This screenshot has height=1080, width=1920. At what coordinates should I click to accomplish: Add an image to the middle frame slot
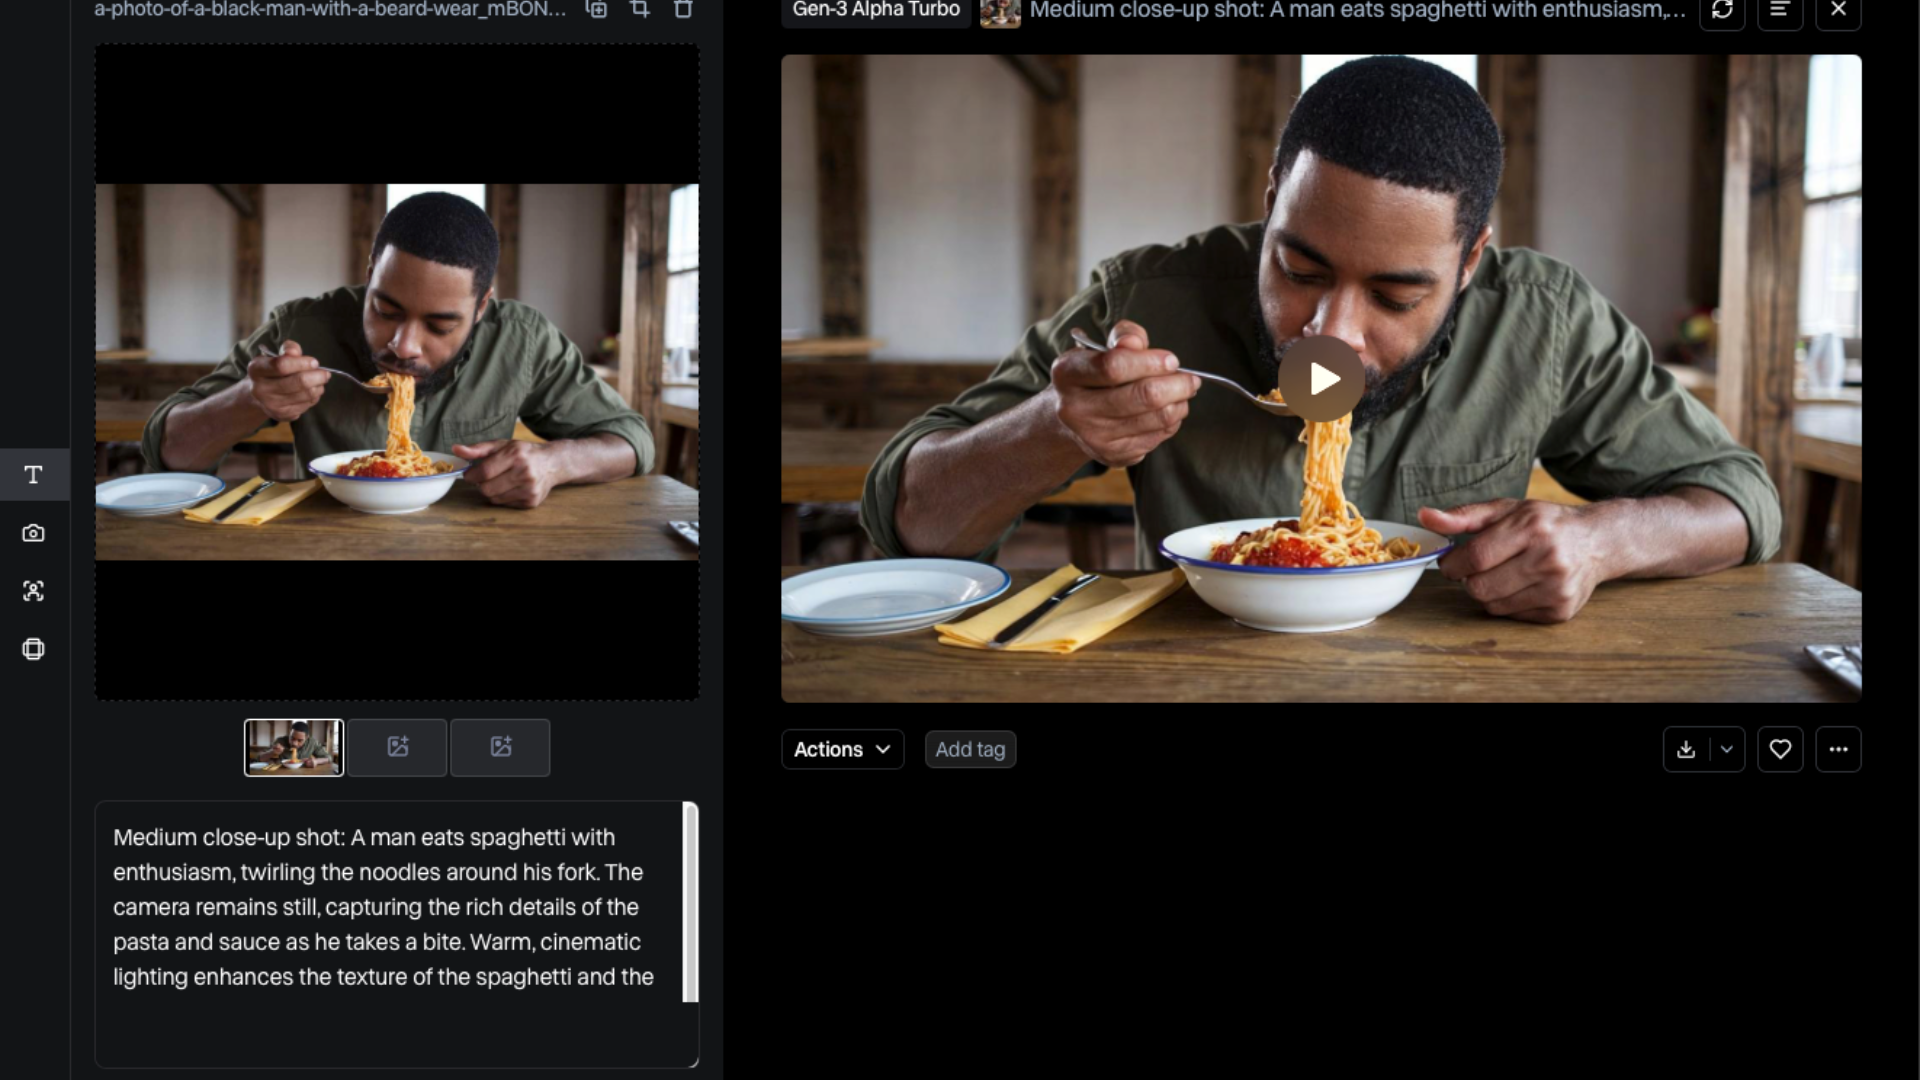(398, 747)
